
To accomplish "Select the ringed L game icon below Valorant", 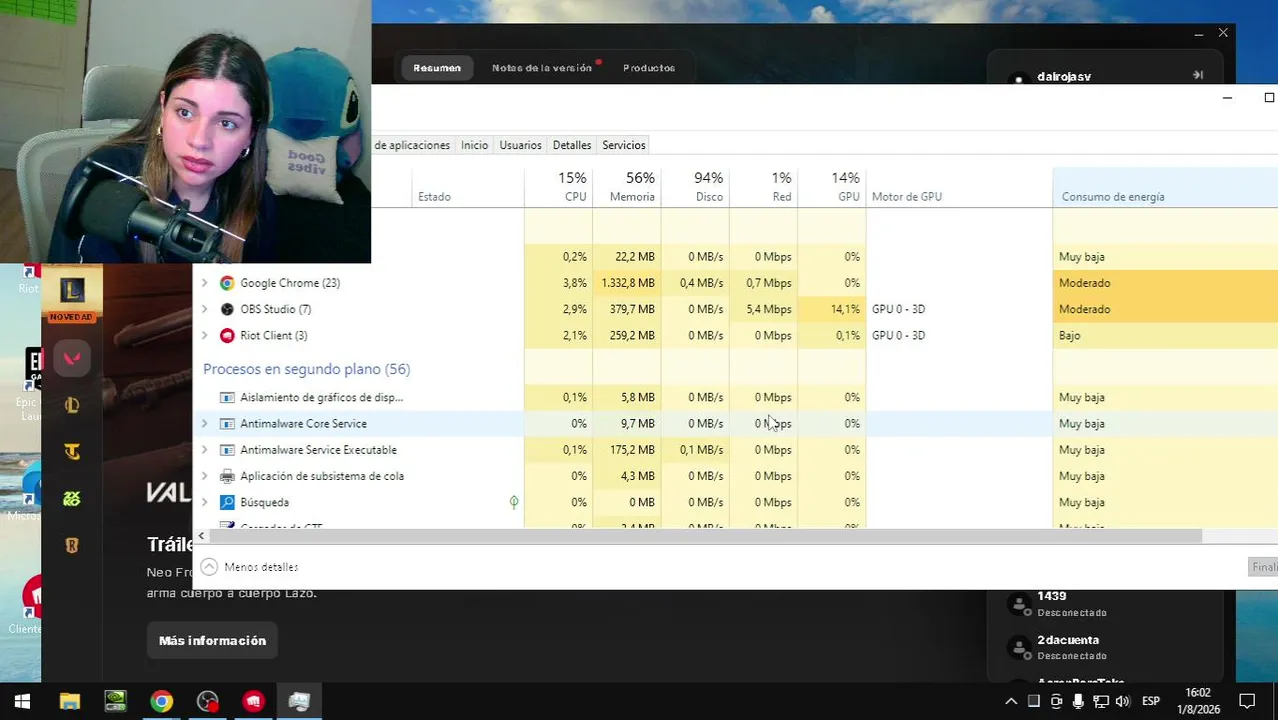I will click(x=72, y=405).
